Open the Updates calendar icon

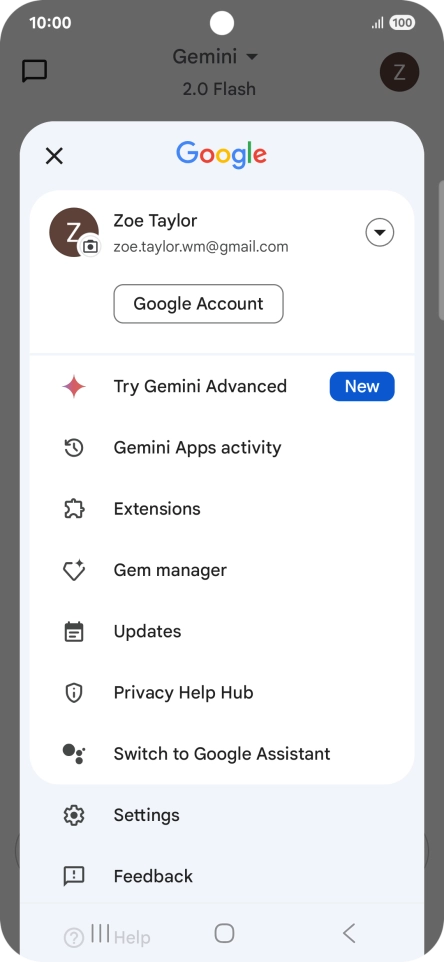[74, 632]
